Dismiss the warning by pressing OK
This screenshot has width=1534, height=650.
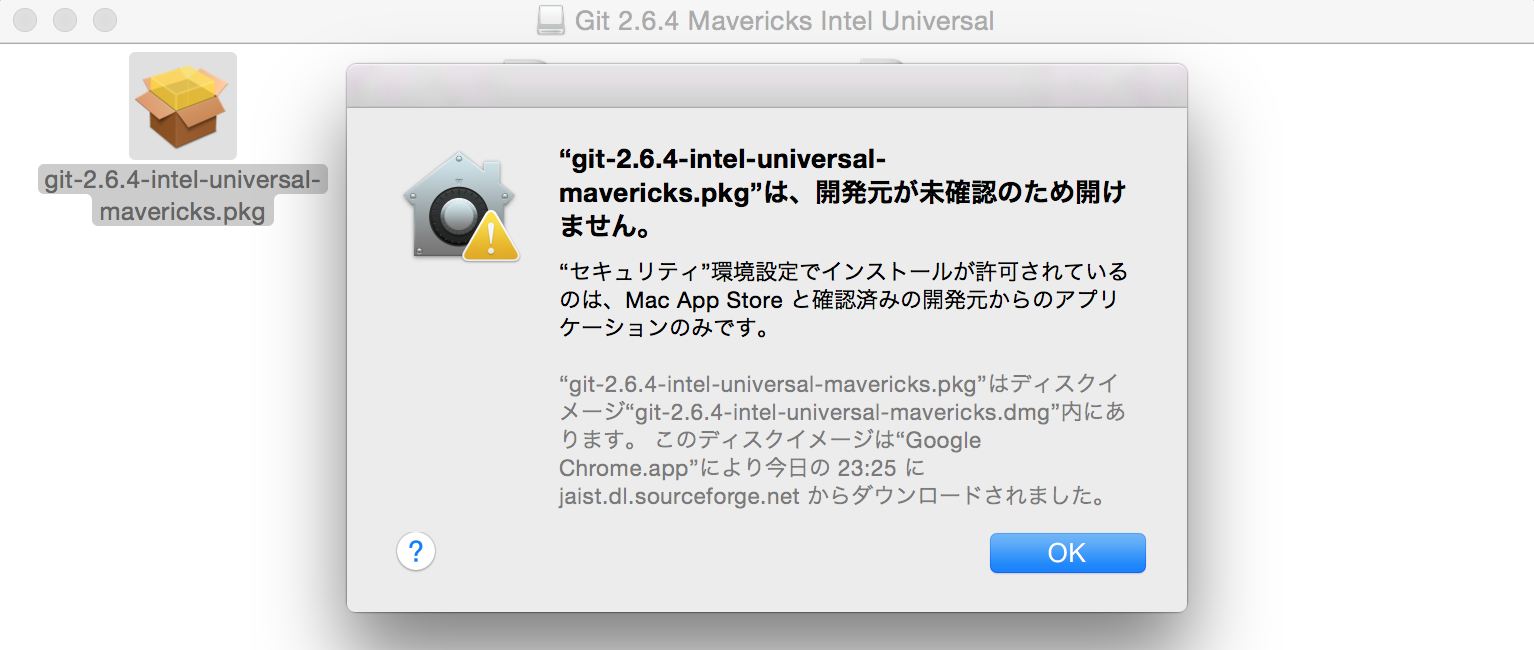pos(1066,552)
